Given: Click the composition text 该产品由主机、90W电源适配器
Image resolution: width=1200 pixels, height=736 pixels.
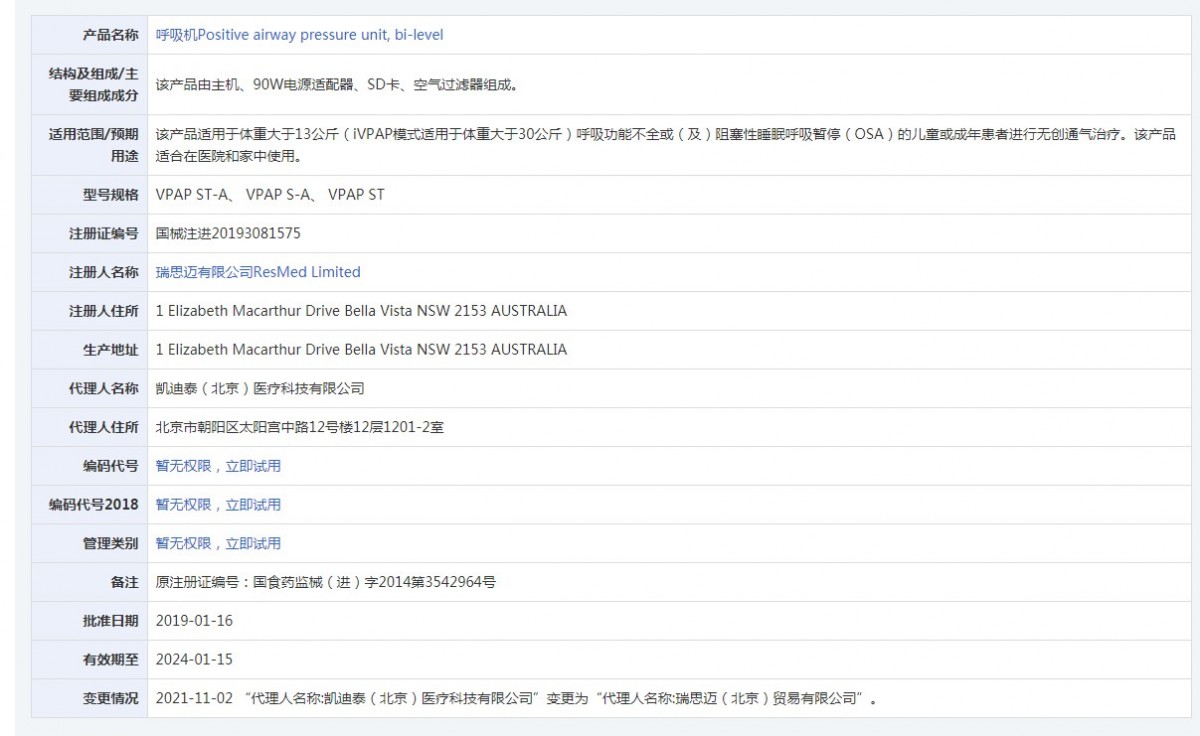Looking at the screenshot, I should coord(337,85).
